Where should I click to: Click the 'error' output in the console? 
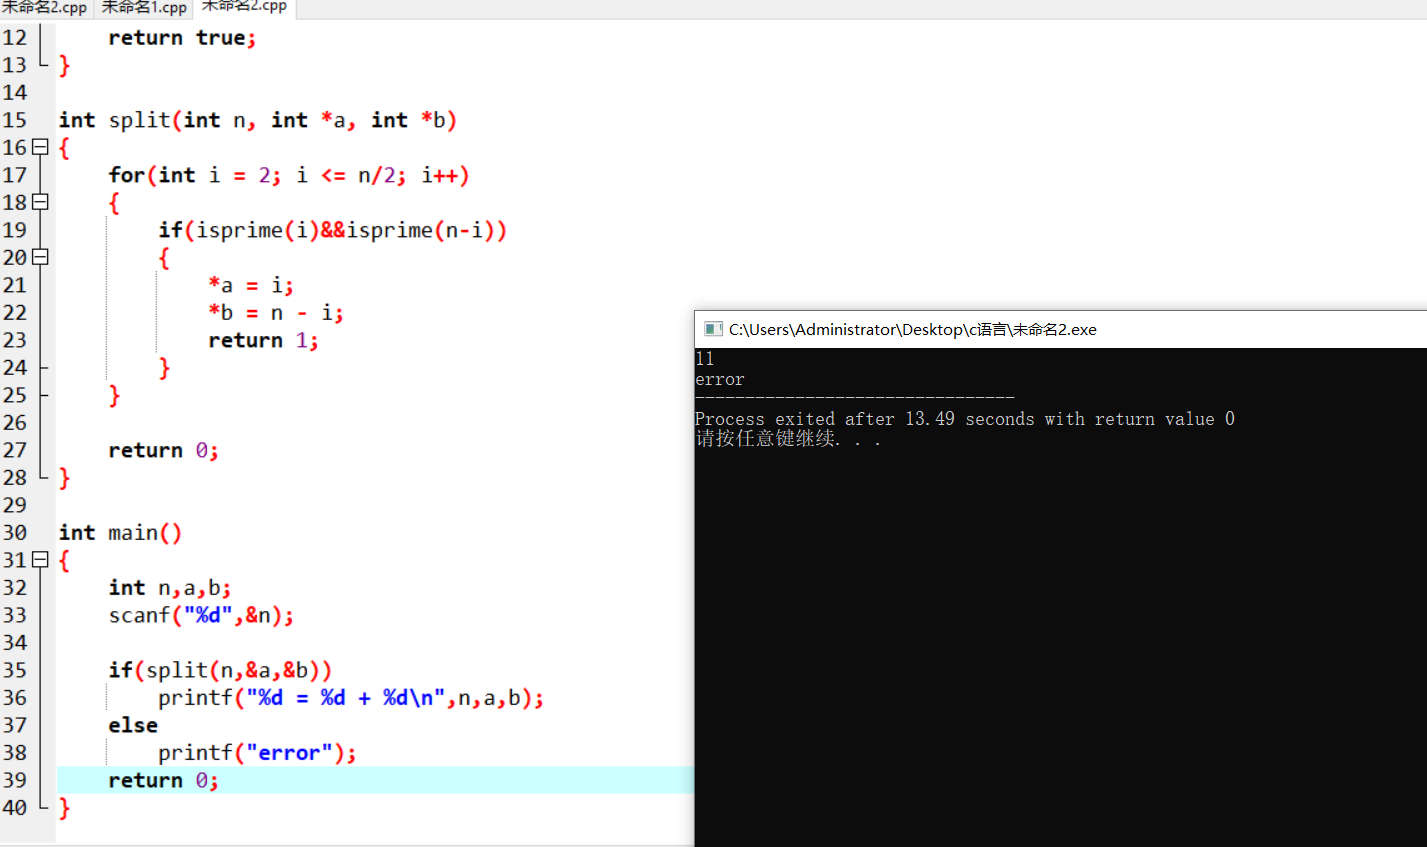coord(720,380)
